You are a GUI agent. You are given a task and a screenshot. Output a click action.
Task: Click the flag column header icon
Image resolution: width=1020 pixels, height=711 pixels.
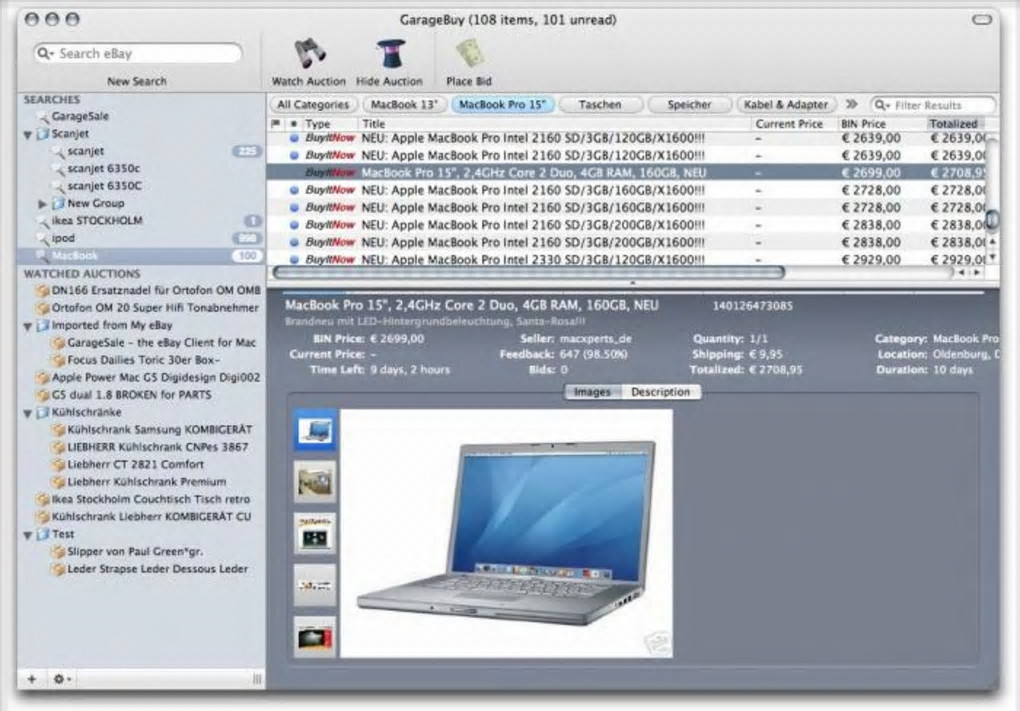276,124
